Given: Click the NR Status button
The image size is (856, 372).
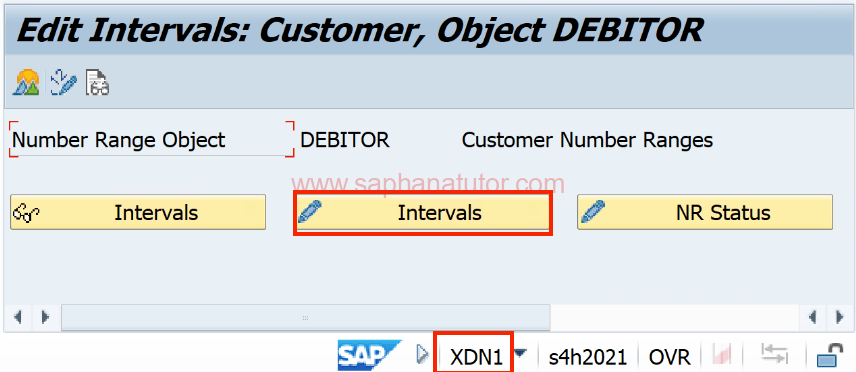Looking at the screenshot, I should point(705,212).
